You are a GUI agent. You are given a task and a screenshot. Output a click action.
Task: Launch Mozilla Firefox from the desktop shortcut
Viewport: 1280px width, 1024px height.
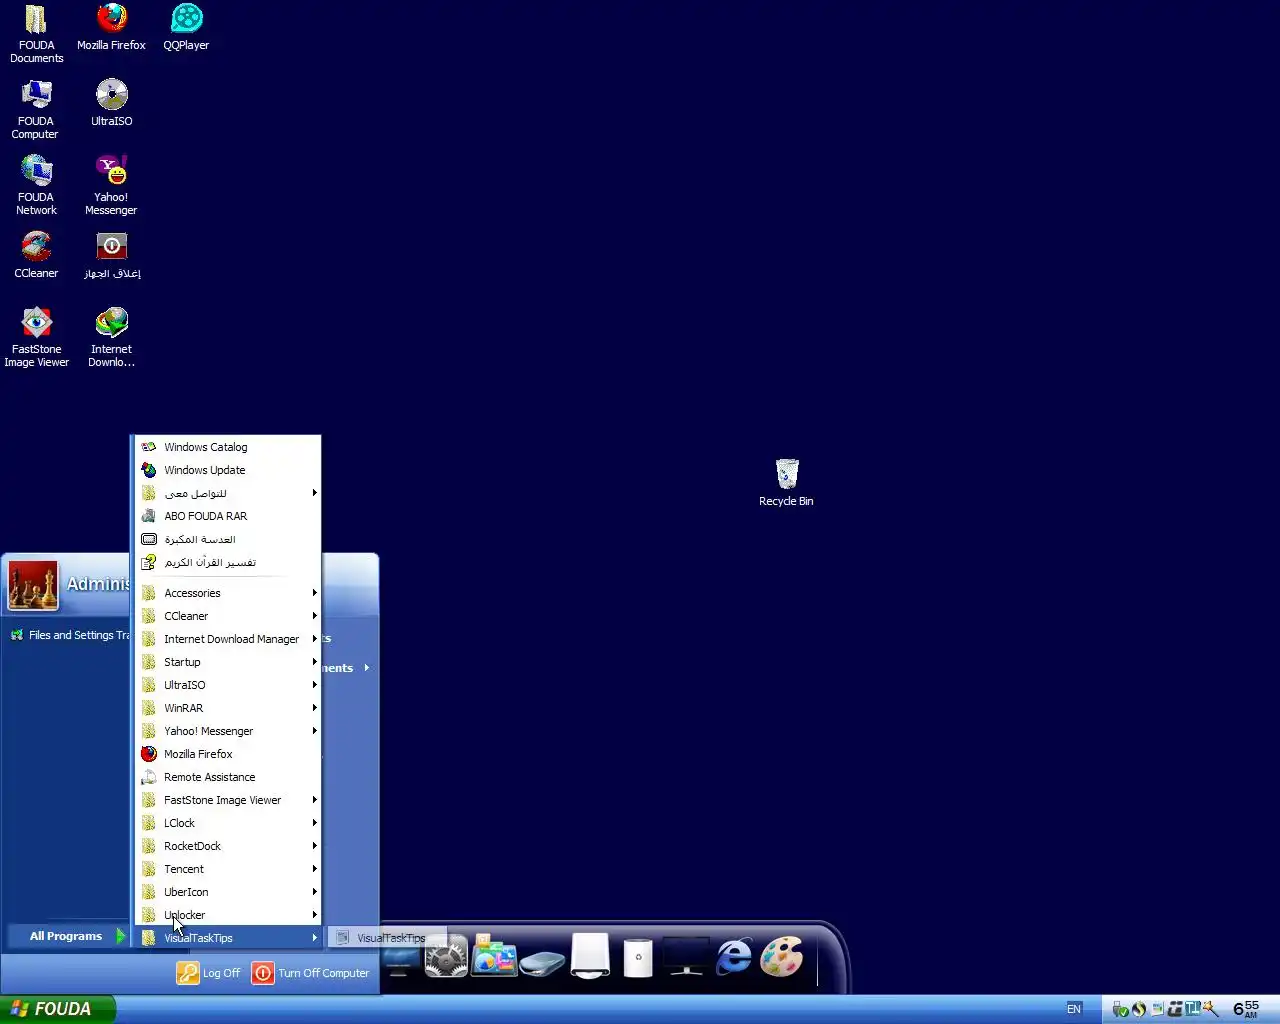coord(111,28)
